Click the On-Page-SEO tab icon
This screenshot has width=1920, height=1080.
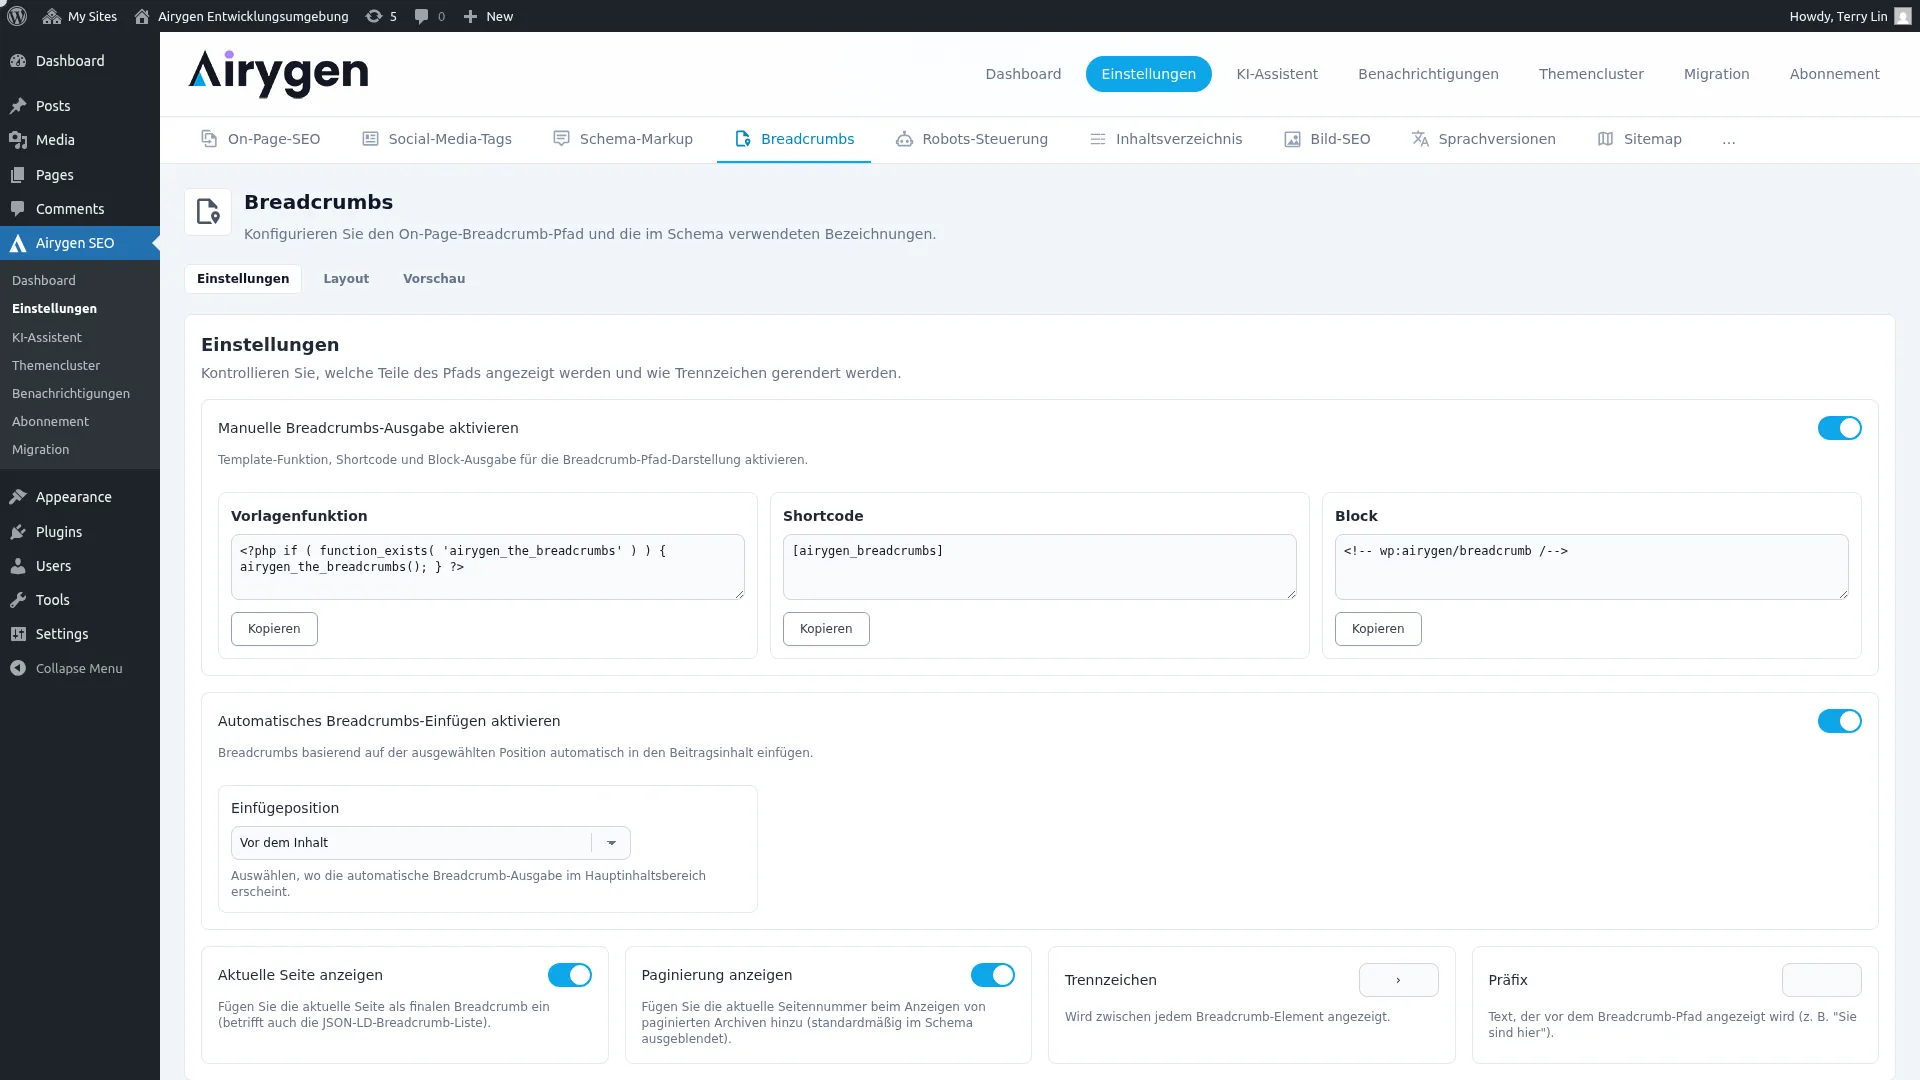click(209, 139)
